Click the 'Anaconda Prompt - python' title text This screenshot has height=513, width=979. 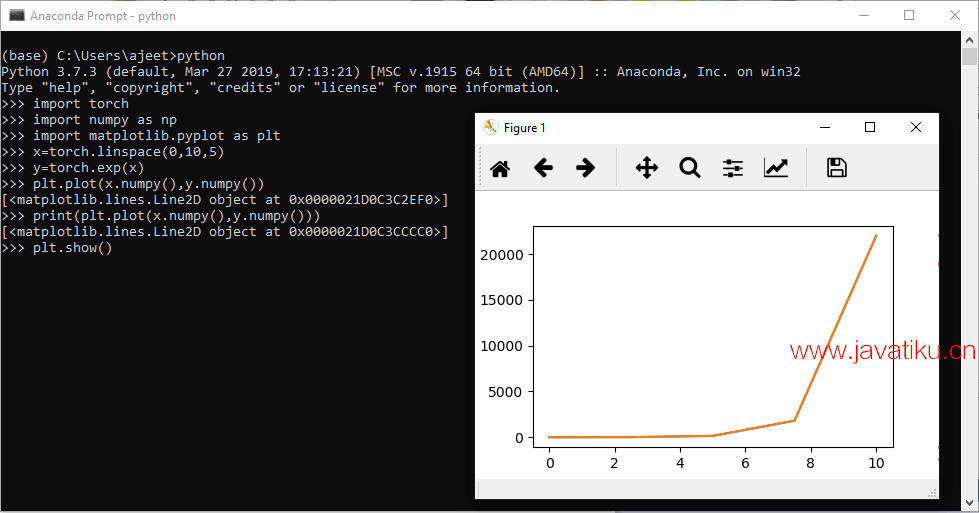click(x=103, y=16)
